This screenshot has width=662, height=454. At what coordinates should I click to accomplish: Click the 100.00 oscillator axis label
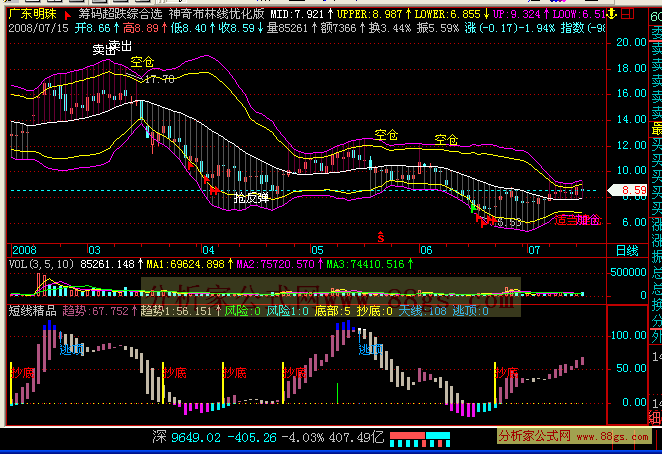pyautogui.click(x=628, y=336)
